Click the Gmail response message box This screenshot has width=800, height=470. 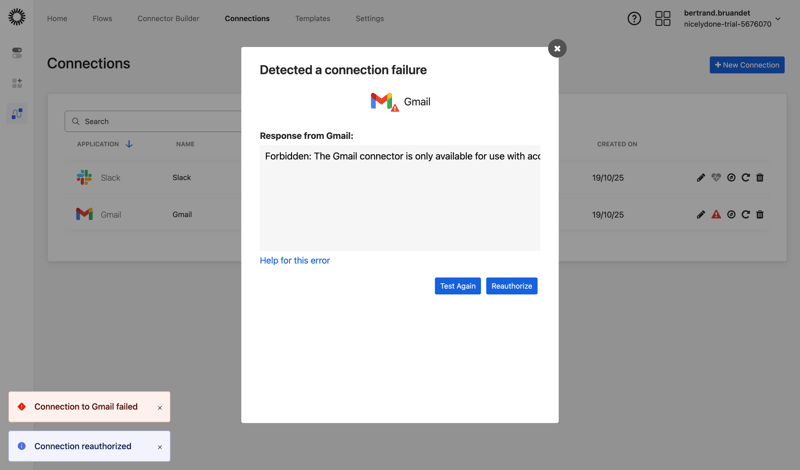click(x=400, y=198)
